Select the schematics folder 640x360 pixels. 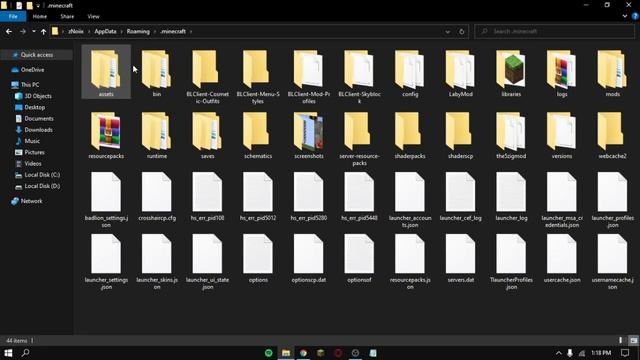click(258, 135)
